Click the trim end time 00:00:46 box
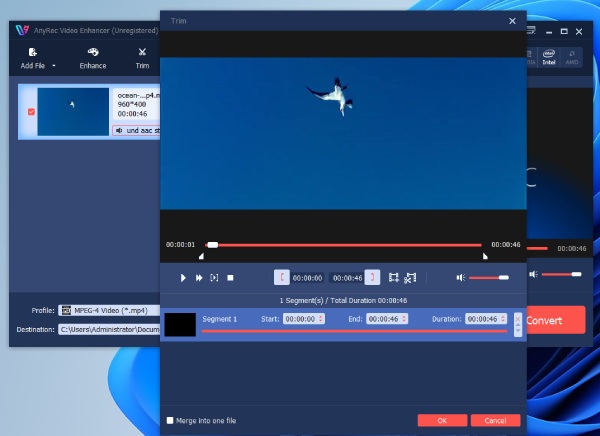 click(347, 278)
